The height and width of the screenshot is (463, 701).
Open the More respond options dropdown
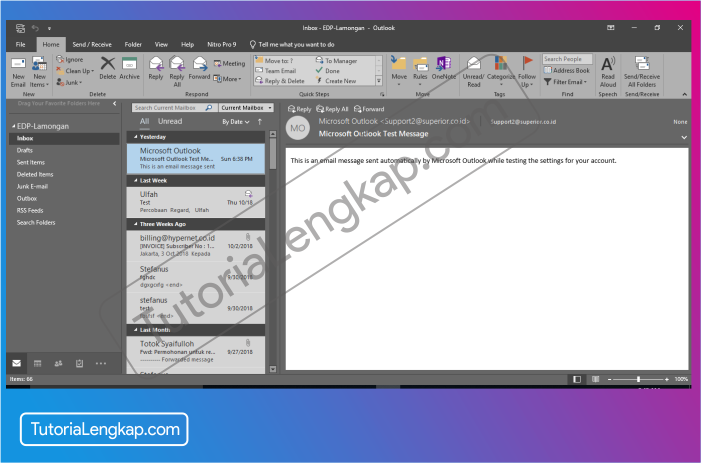click(x=228, y=79)
